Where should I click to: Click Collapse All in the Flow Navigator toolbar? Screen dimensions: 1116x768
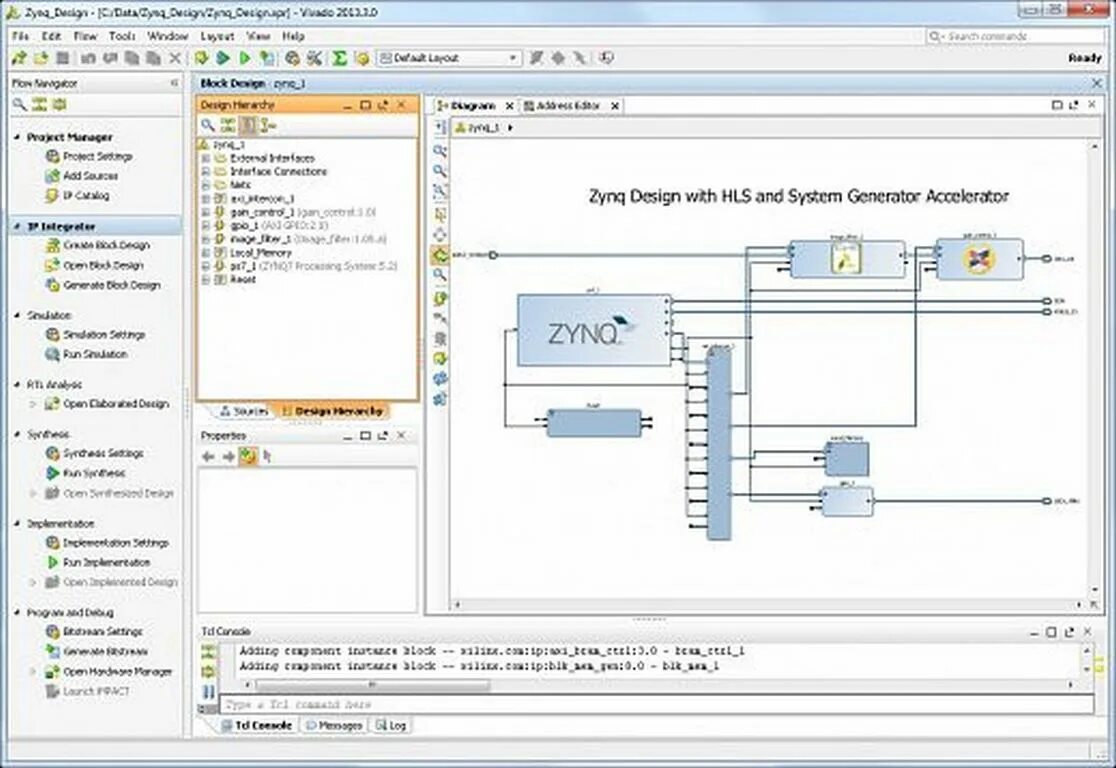click(39, 105)
